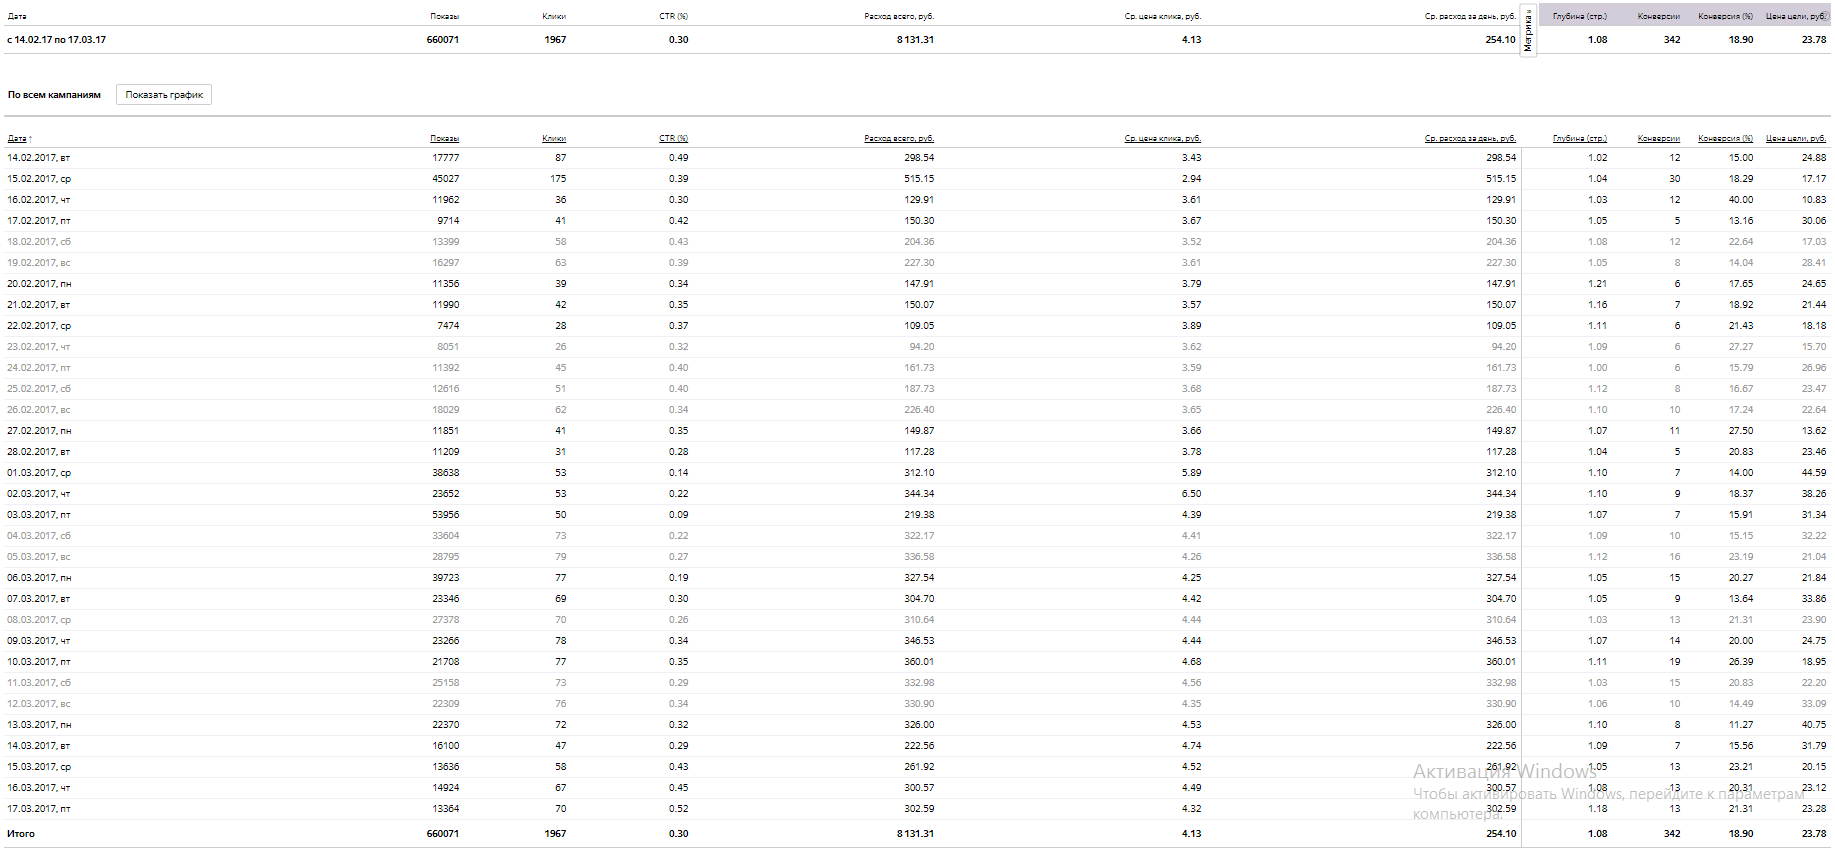Image resolution: width=1835 pixels, height=850 pixels.
Task: Click the date cell 18.02.2017, сб
Action: coord(39,242)
